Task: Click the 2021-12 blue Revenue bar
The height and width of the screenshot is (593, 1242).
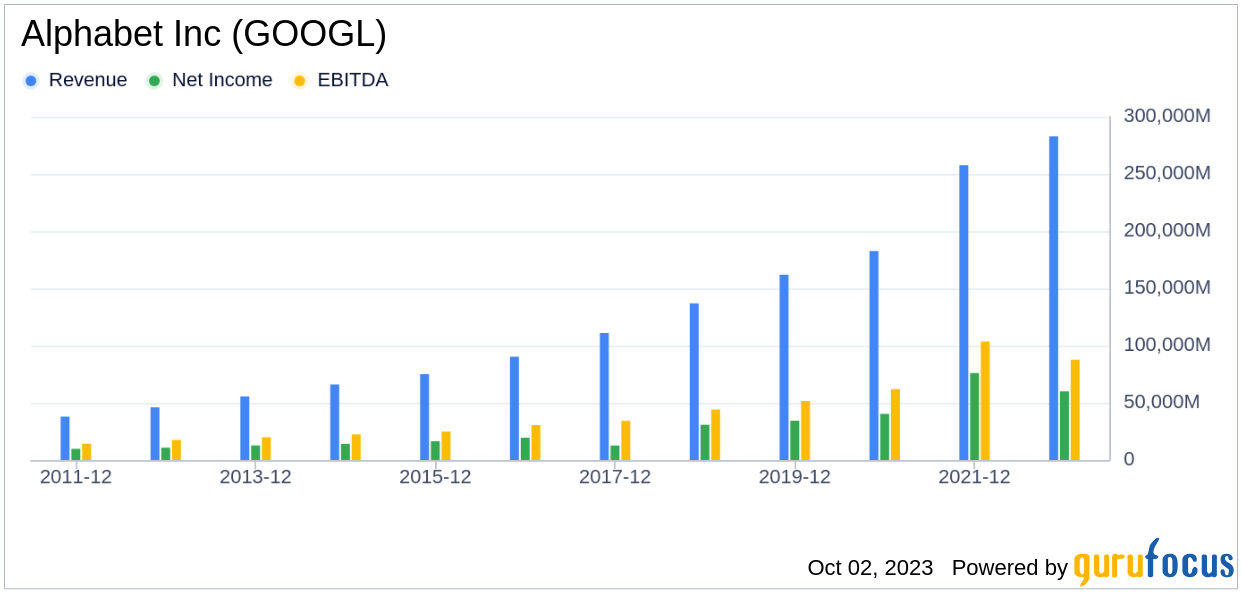Action: tap(964, 313)
